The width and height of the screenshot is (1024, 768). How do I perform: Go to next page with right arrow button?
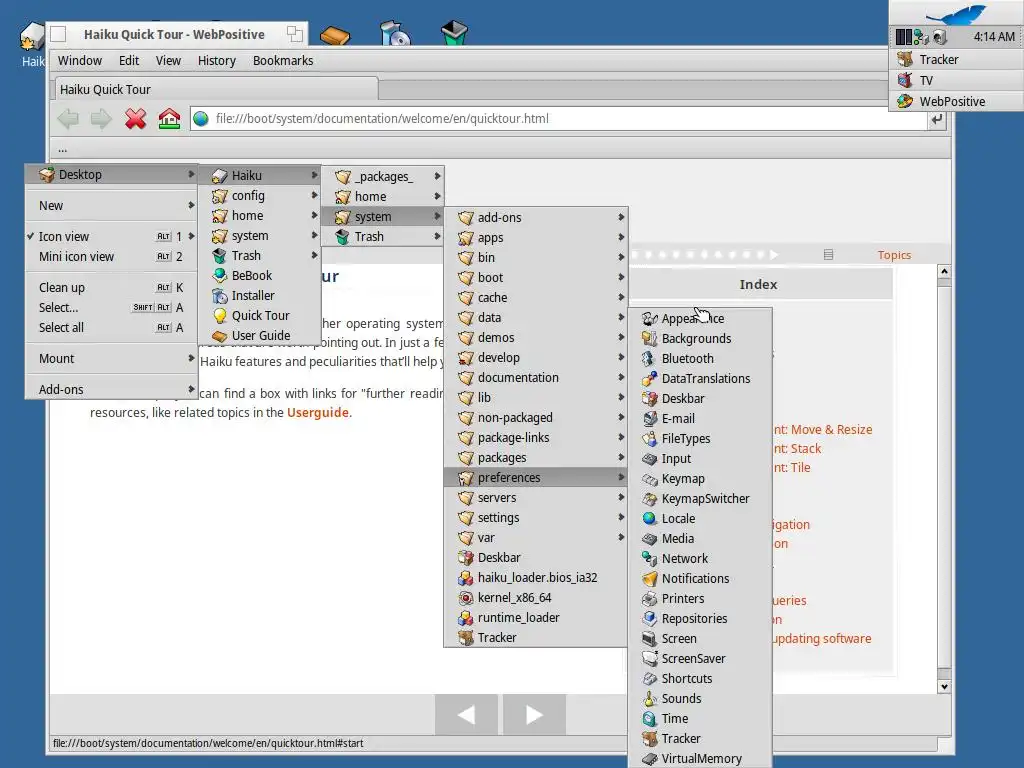click(x=534, y=714)
